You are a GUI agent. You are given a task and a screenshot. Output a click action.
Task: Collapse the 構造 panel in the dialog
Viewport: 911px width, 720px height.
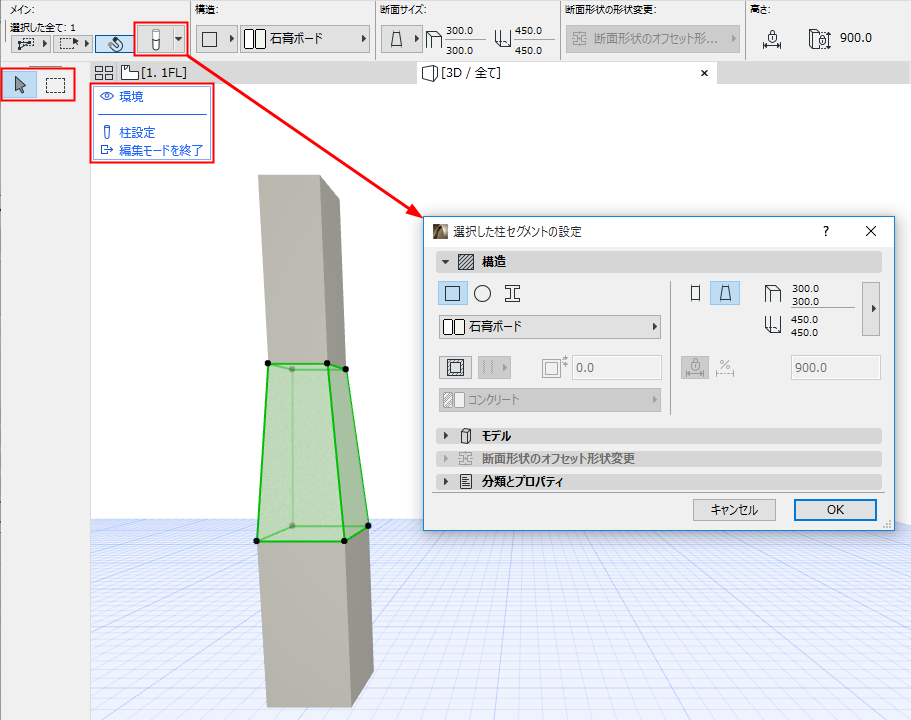point(446,262)
